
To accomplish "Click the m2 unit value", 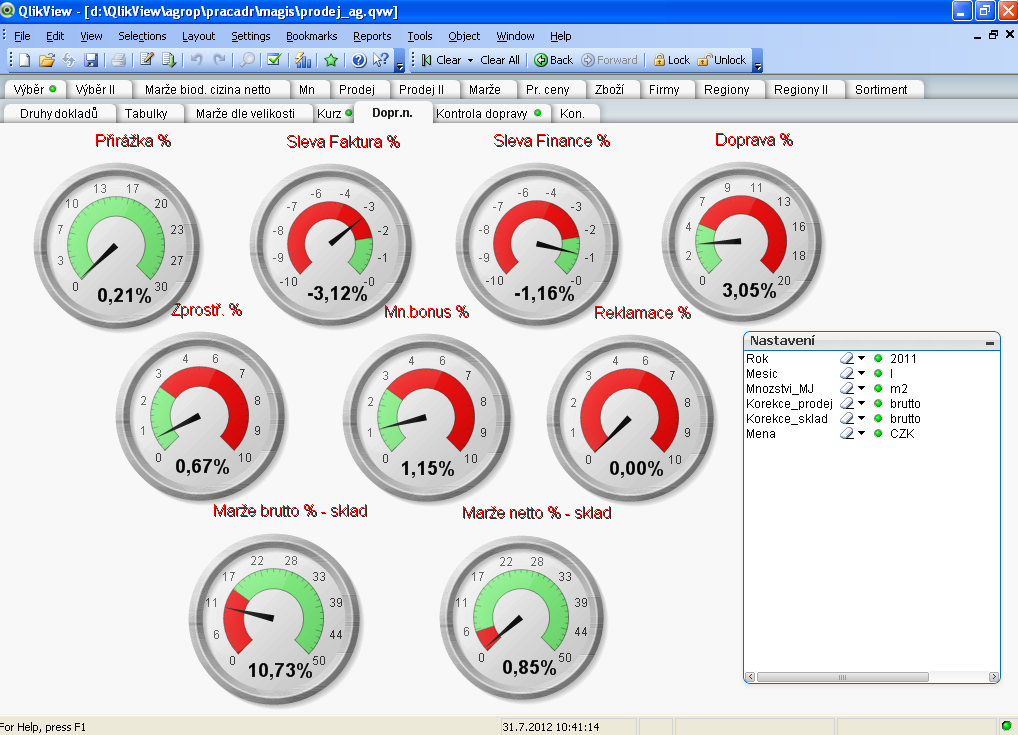I will tap(899, 388).
